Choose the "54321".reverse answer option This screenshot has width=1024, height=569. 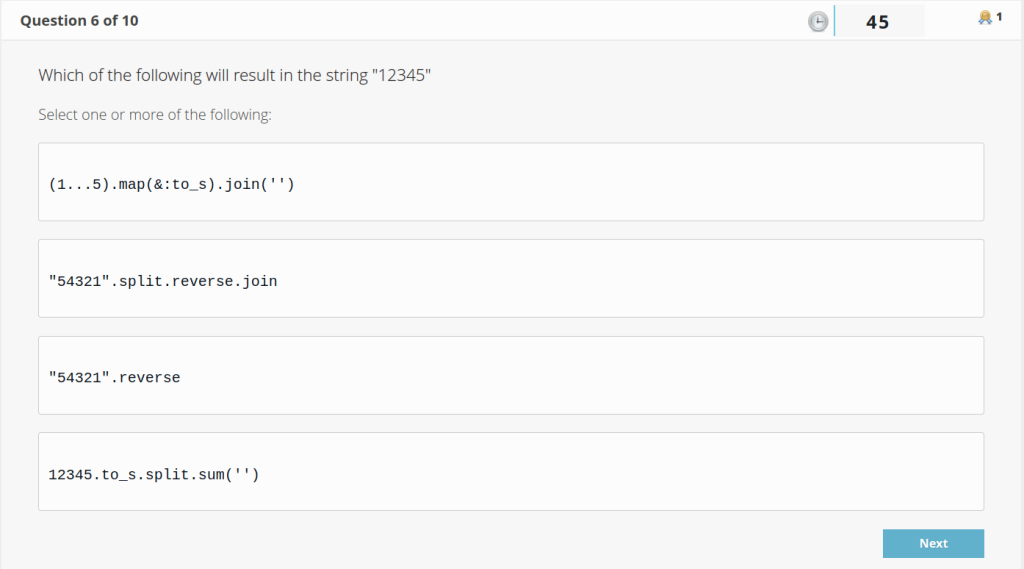(x=510, y=375)
